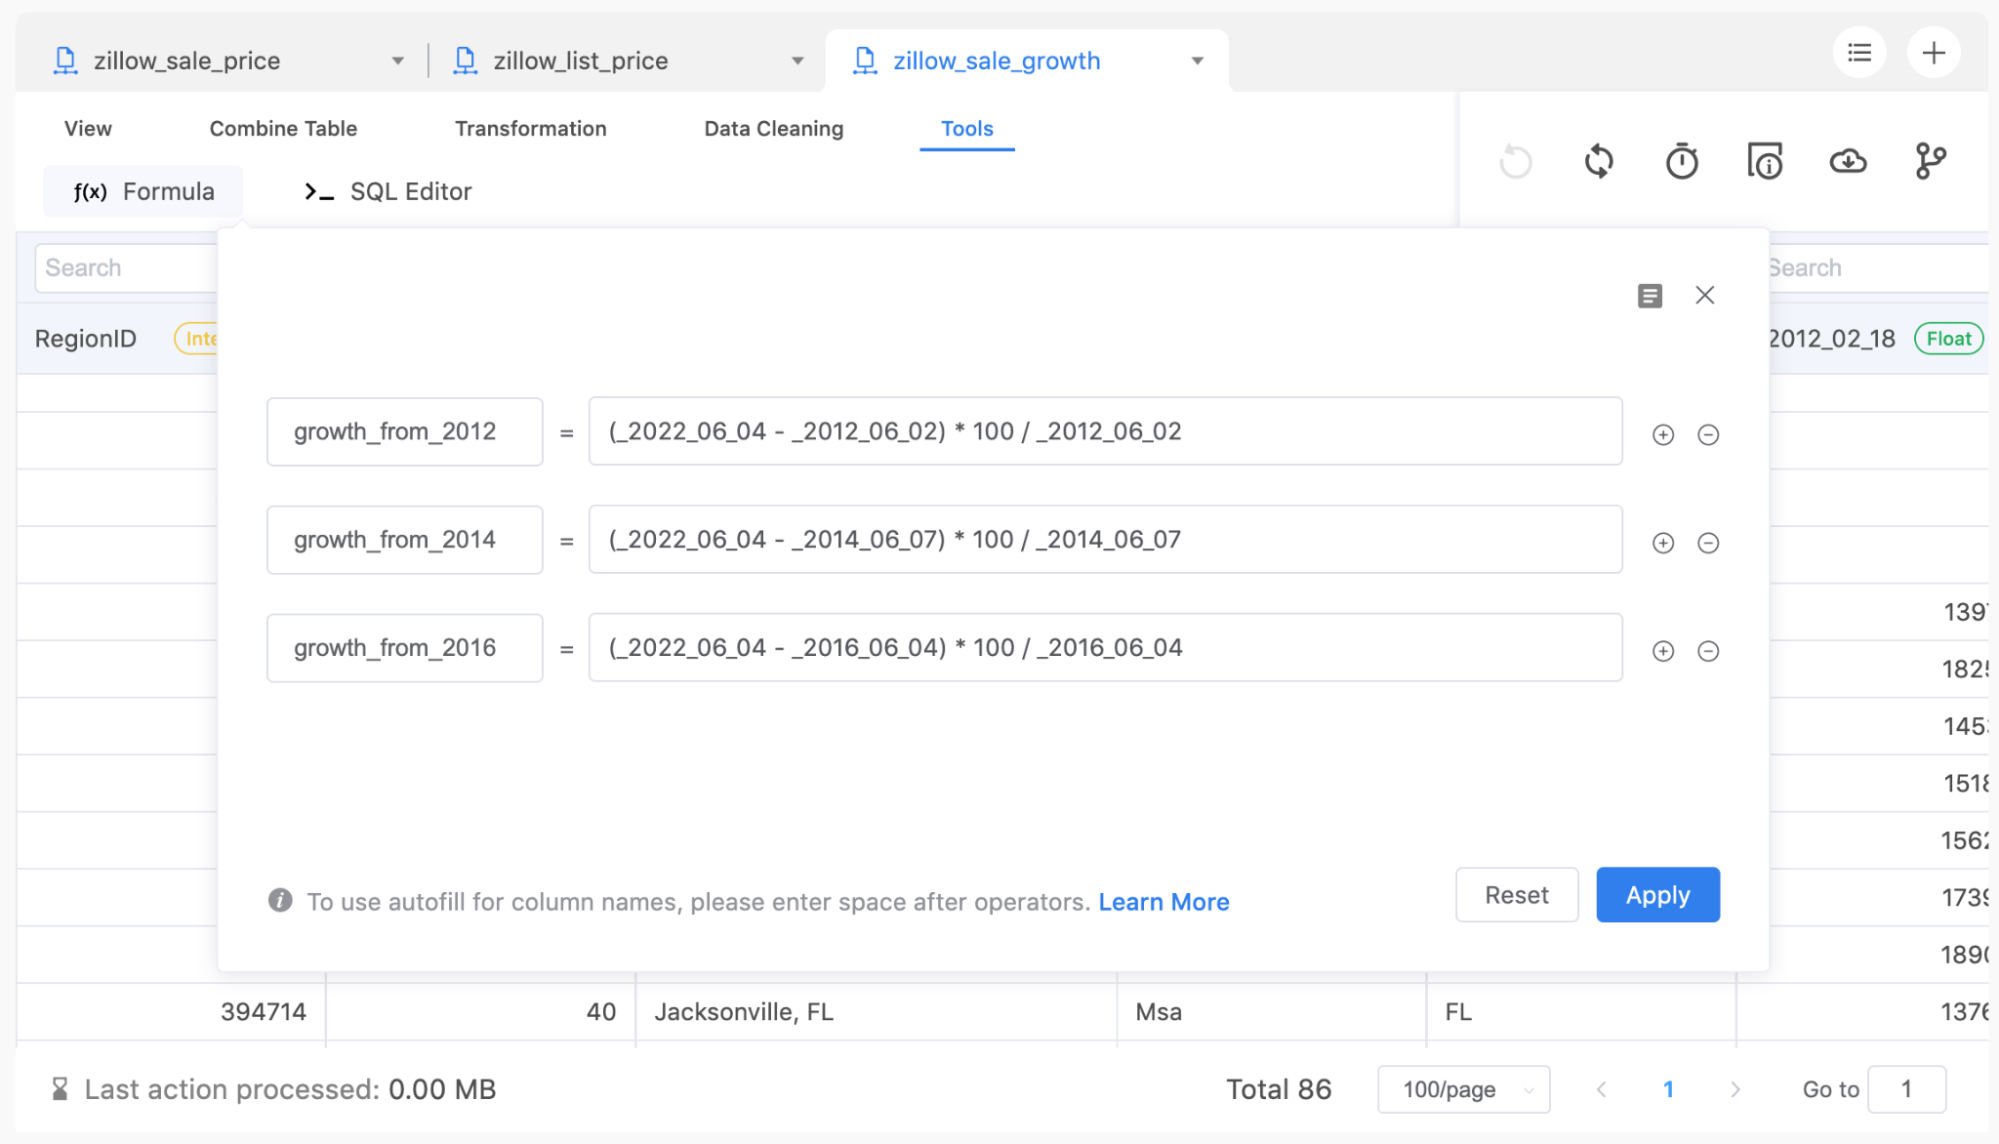Expand zillow_list_price tab dropdown arrow
The height and width of the screenshot is (1144, 1999).
(x=797, y=61)
